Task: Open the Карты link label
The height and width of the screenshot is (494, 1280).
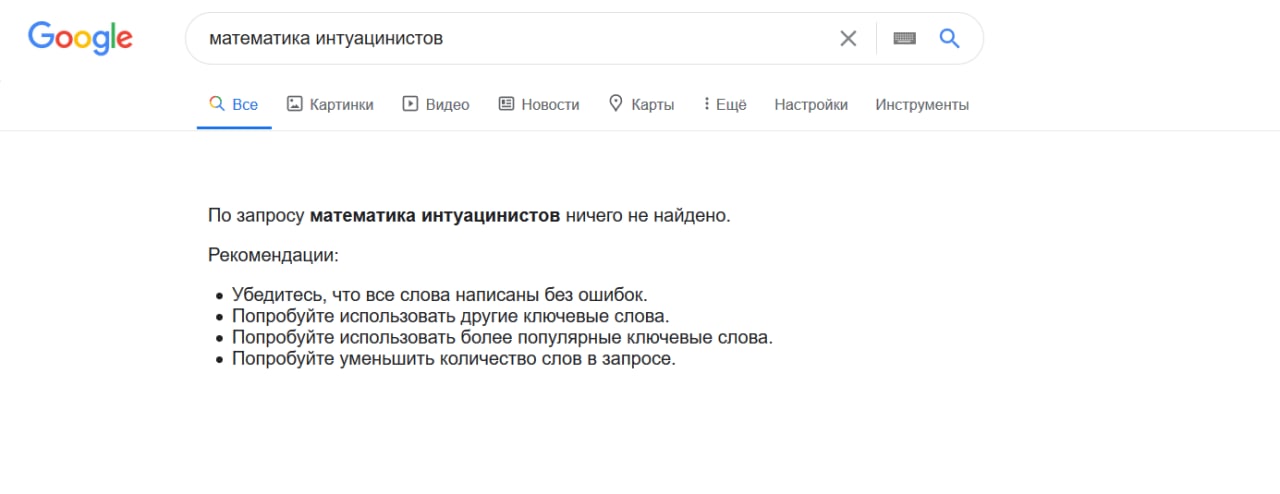Action: [x=653, y=105]
